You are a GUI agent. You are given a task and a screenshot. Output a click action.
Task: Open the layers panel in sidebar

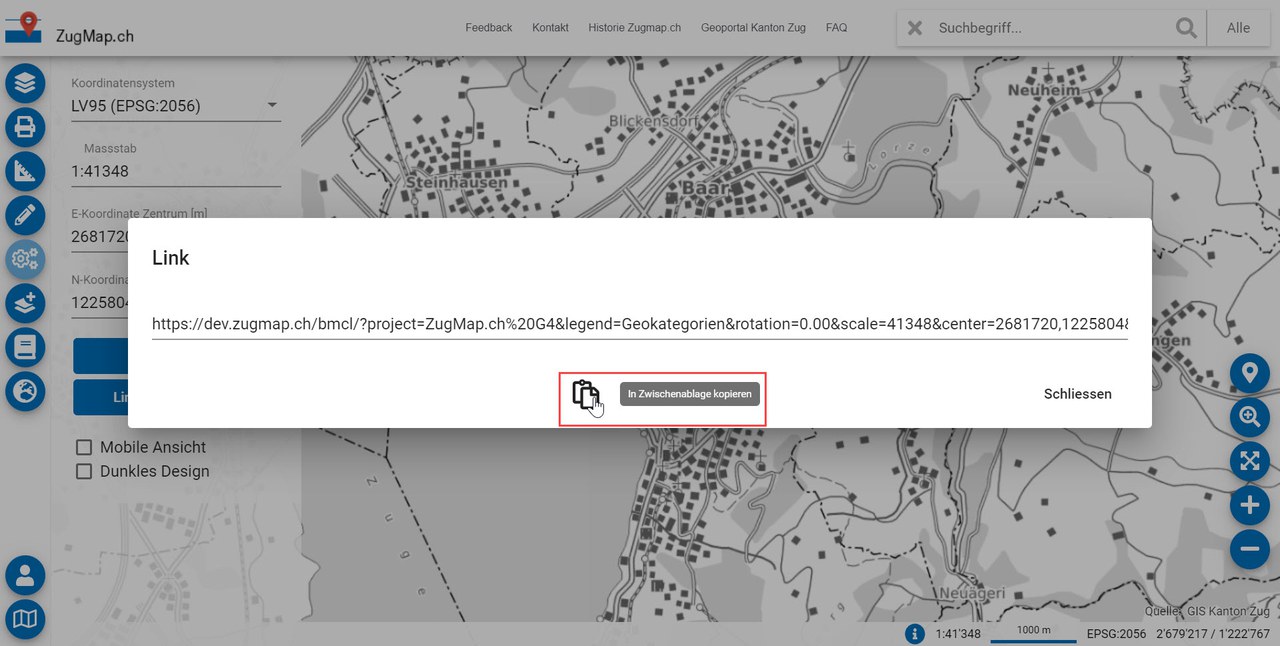pyautogui.click(x=25, y=82)
